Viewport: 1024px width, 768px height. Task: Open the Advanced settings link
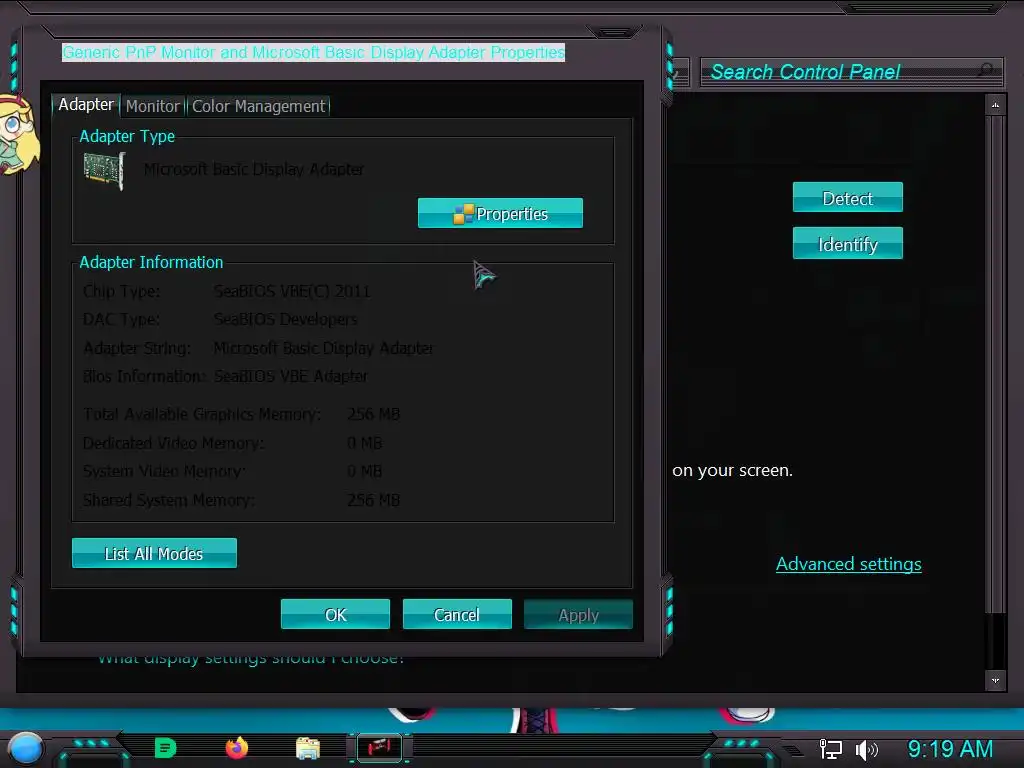(x=848, y=564)
